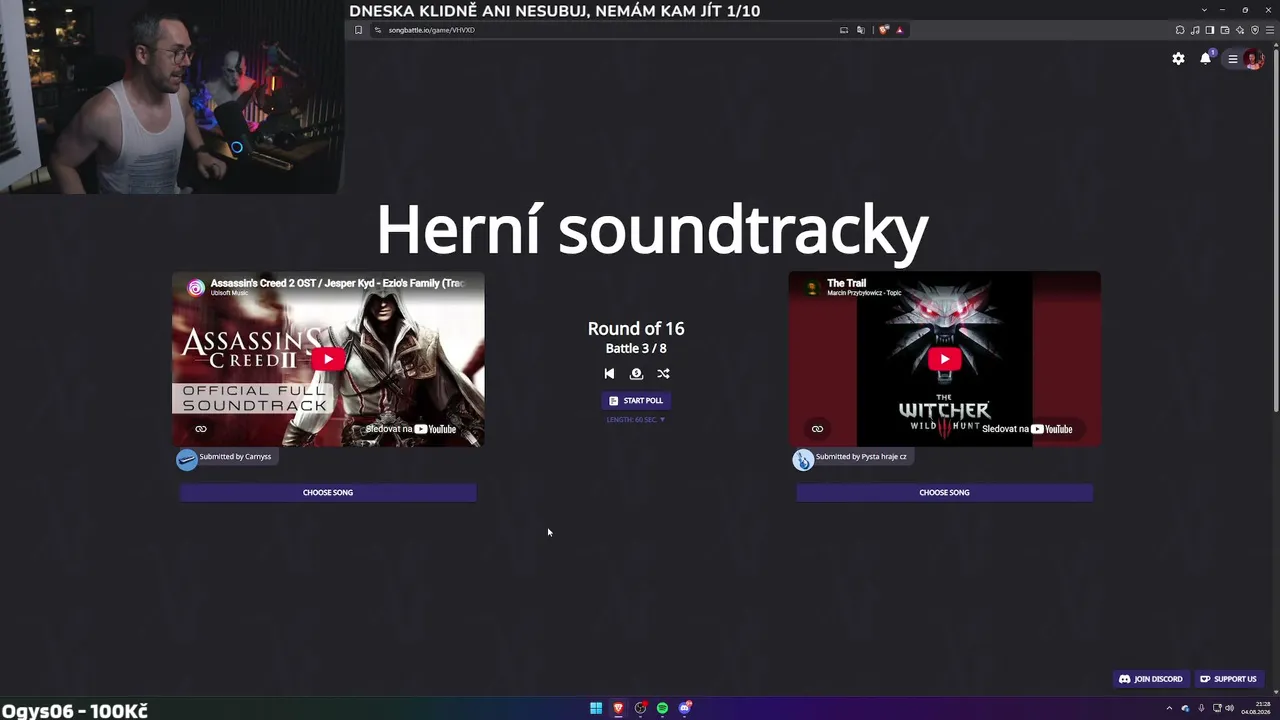Click the shuffle battles icon
Viewport: 1280px width, 720px height.
pyautogui.click(x=663, y=373)
